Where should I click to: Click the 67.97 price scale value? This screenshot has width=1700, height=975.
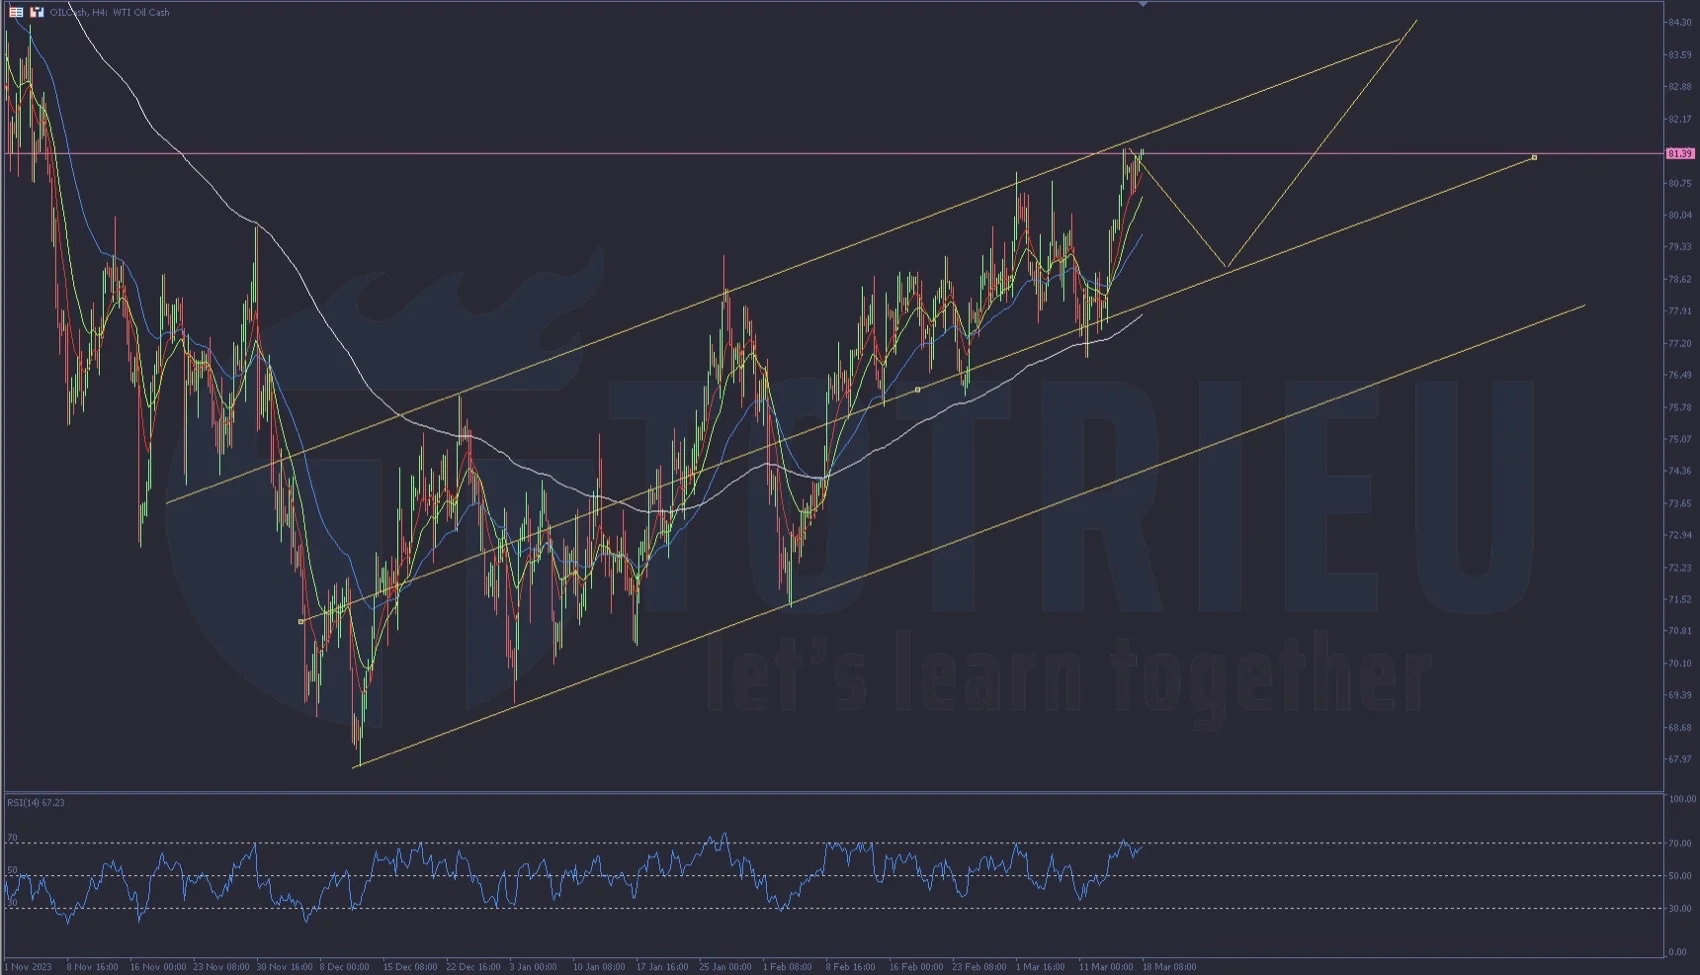[x=1679, y=759]
